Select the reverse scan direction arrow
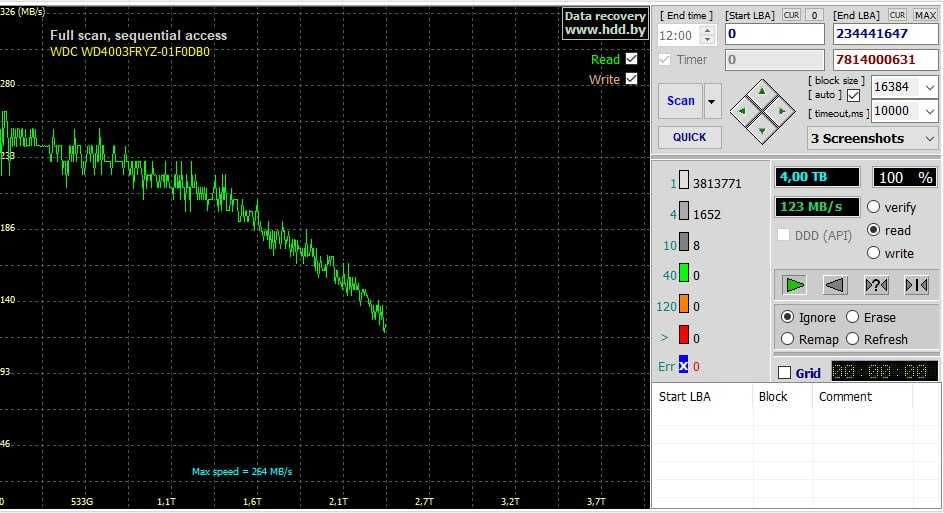Screen dimensions: 944x513 point(835,285)
